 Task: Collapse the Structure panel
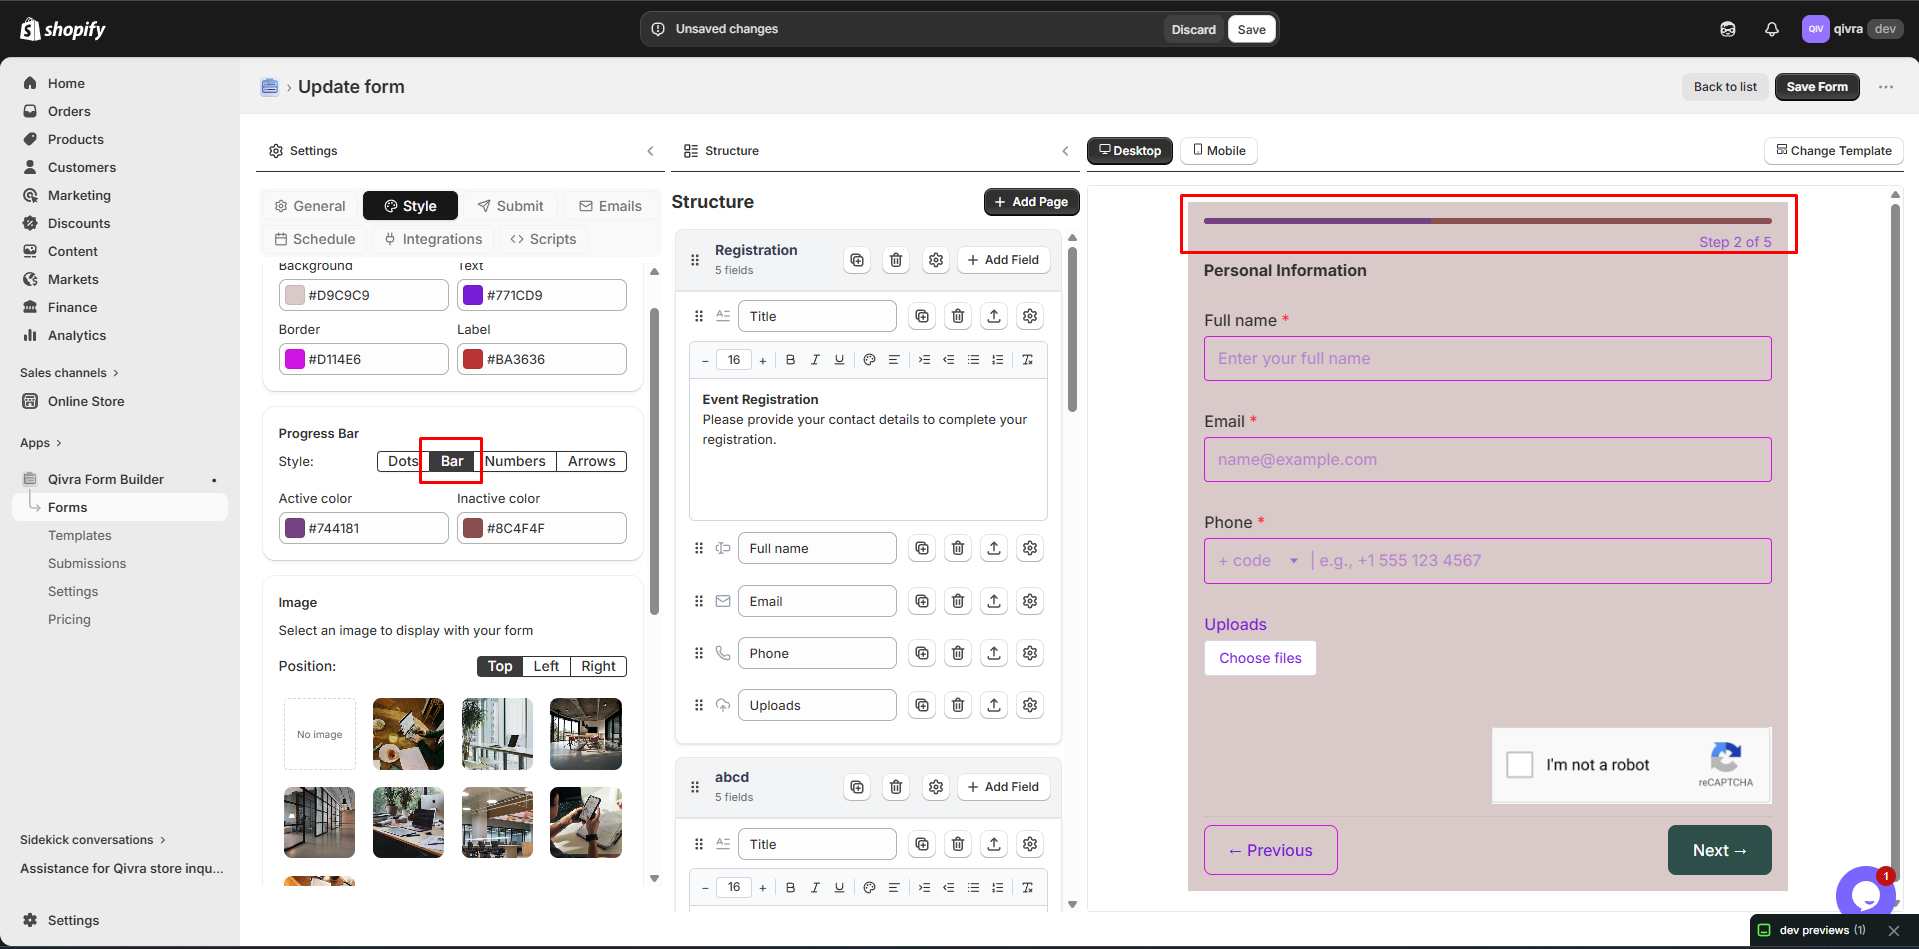pos(1065,151)
